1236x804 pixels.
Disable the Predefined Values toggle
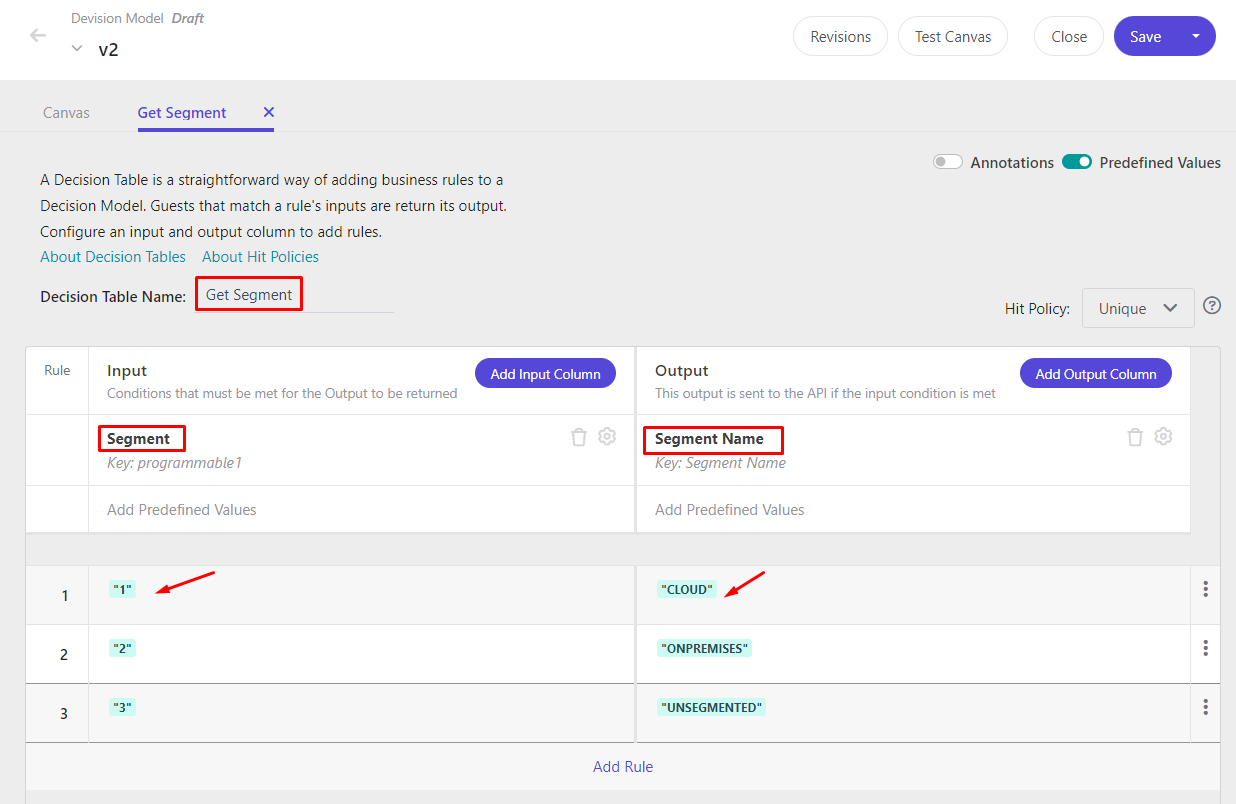click(1077, 161)
